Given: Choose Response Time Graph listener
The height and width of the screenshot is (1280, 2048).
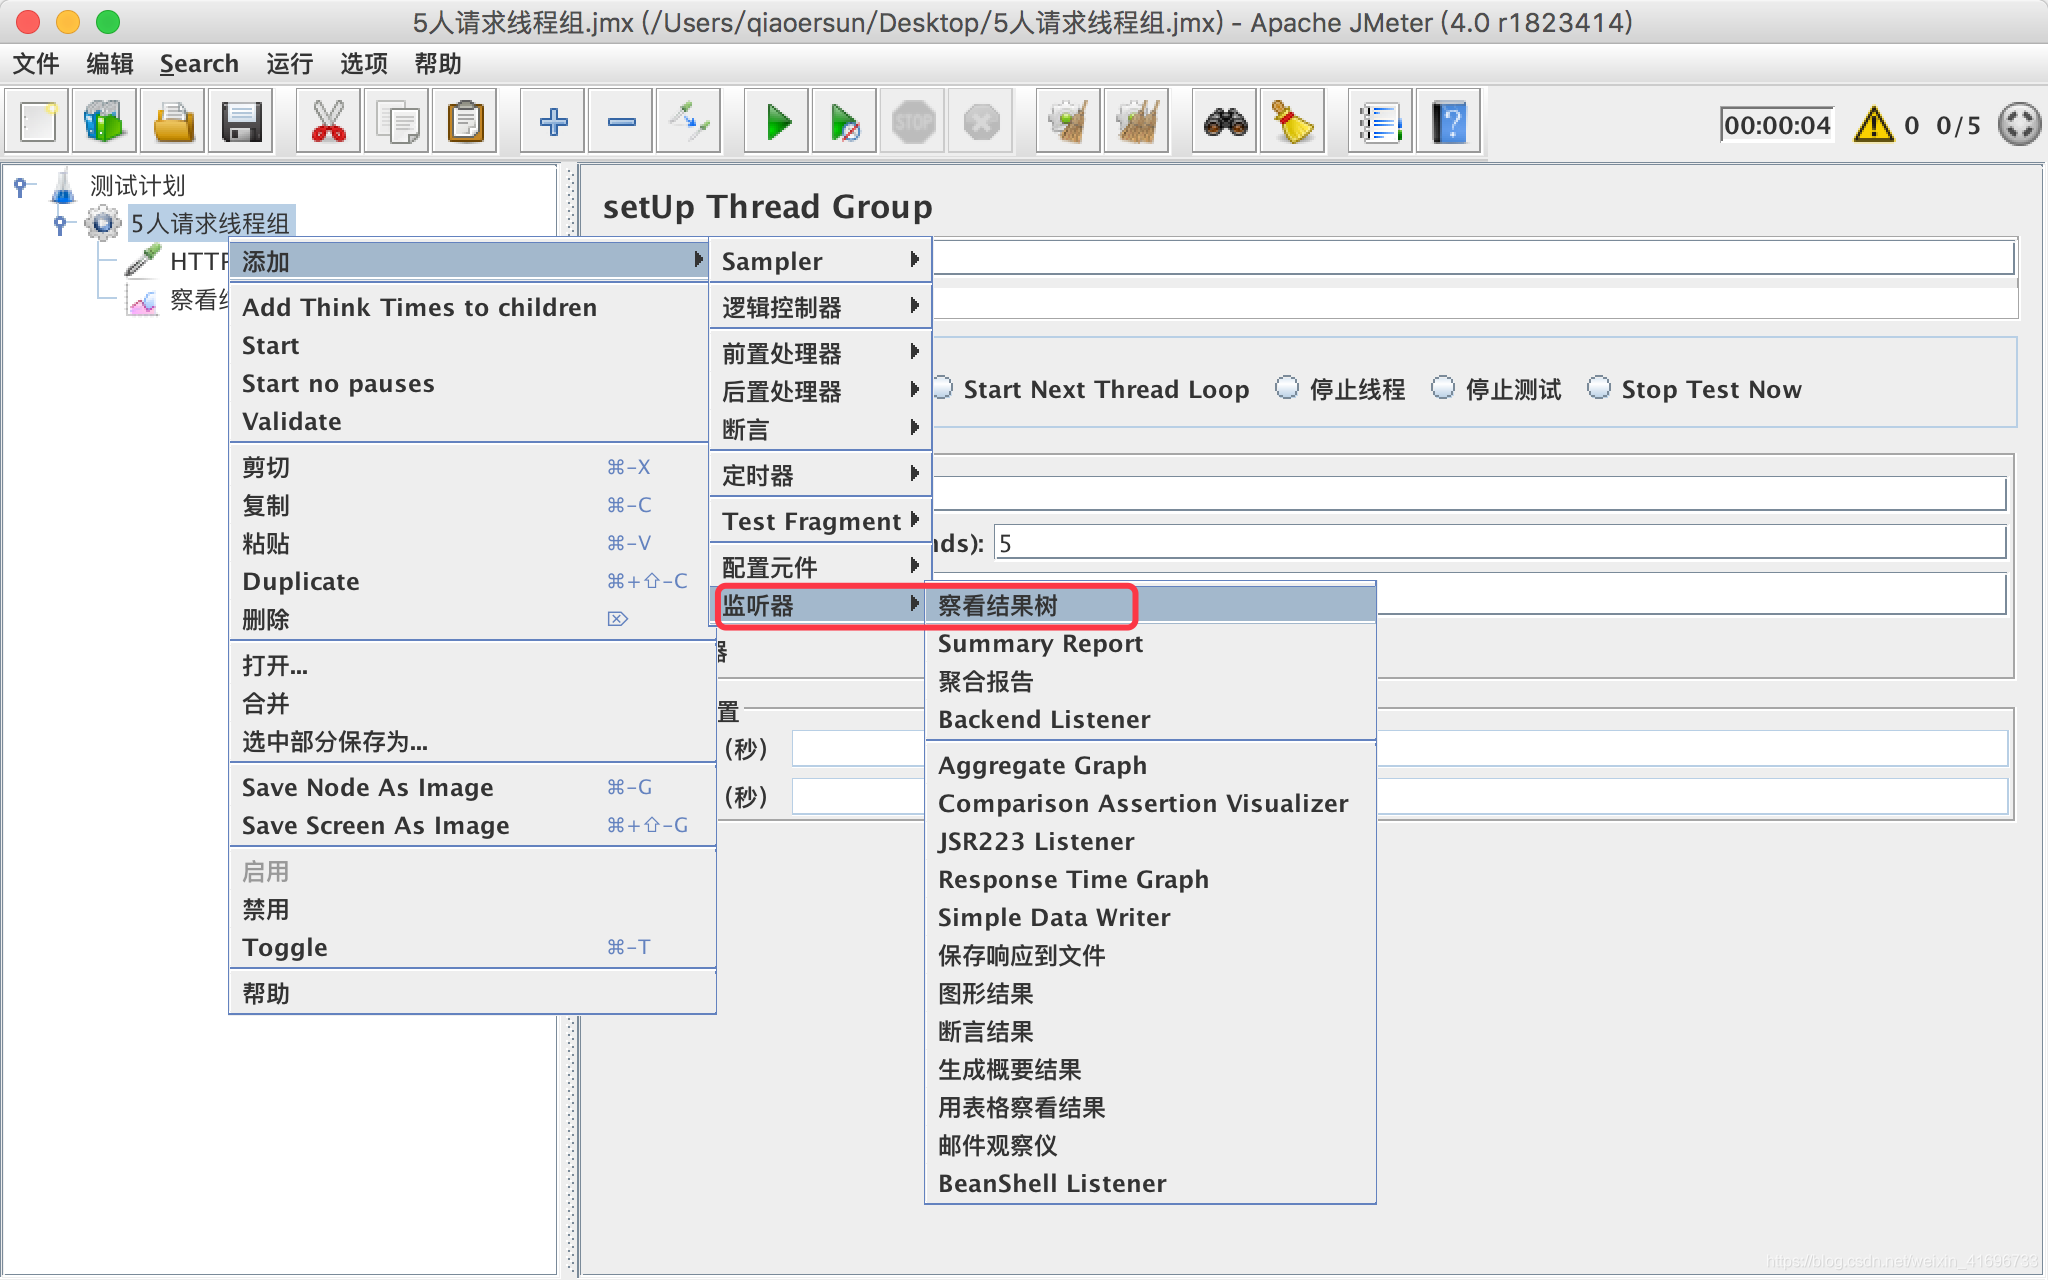Looking at the screenshot, I should (1150, 879).
